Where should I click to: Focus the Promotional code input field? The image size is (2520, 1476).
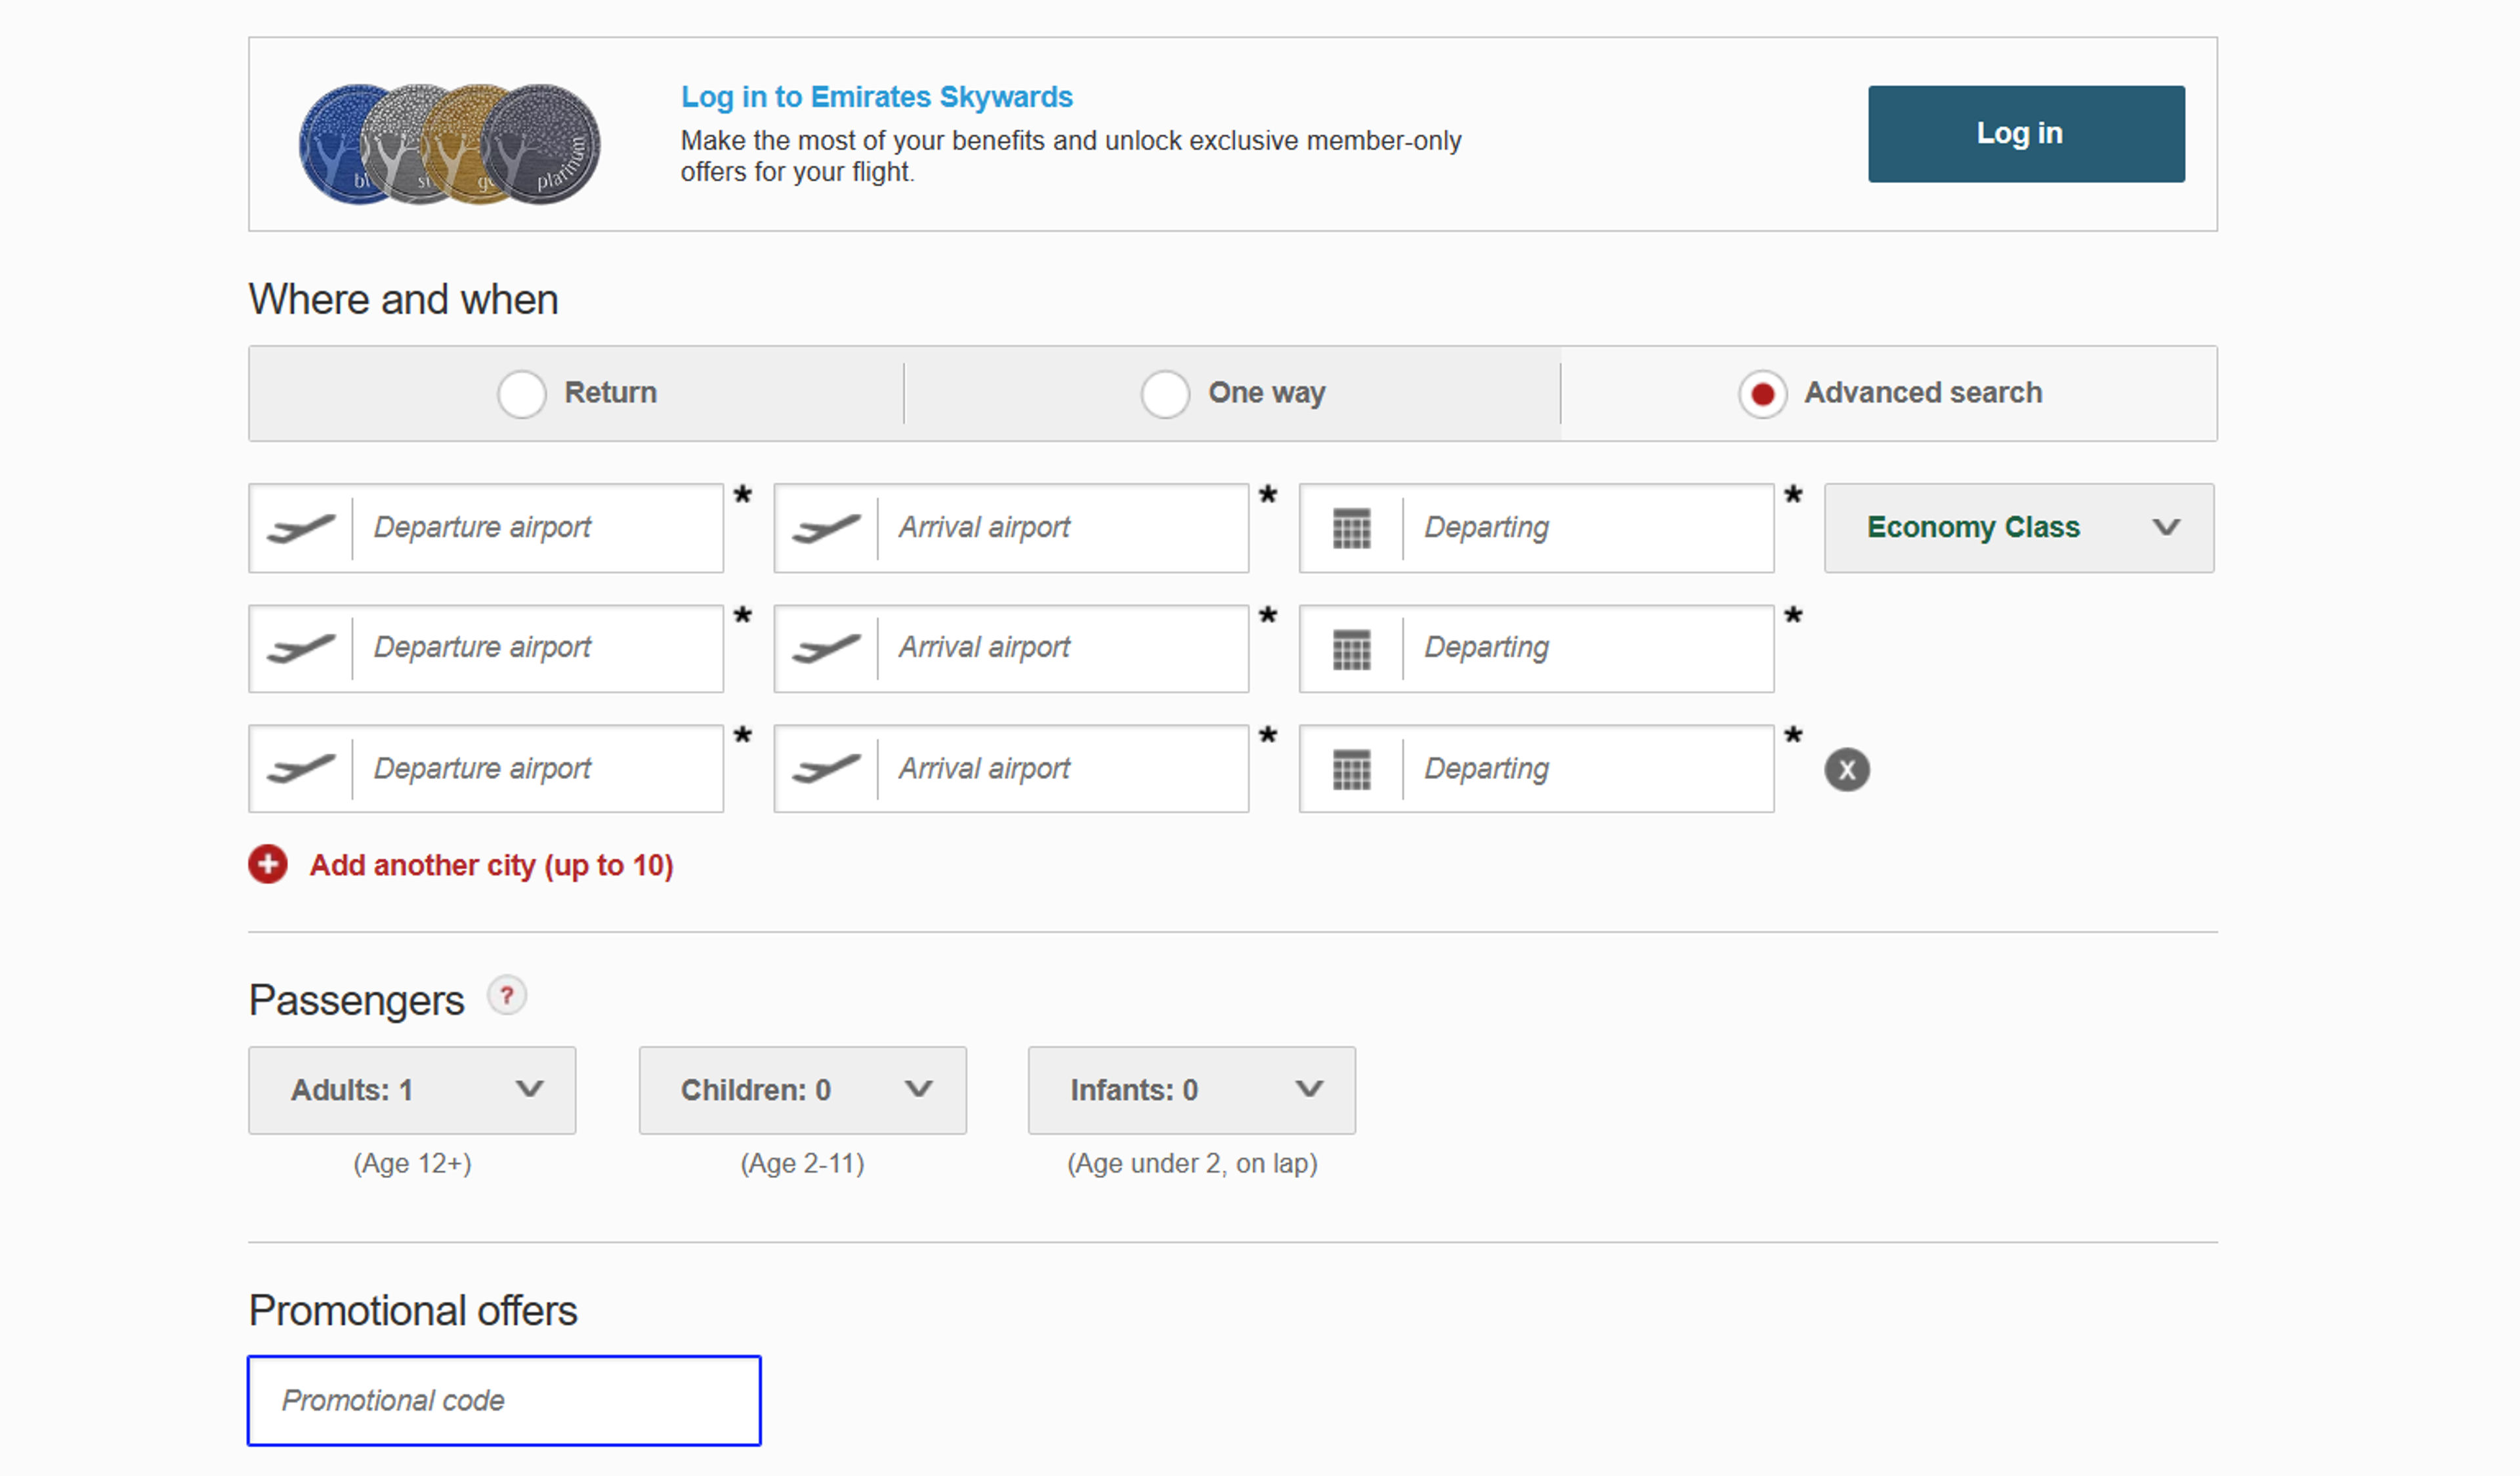click(x=504, y=1400)
